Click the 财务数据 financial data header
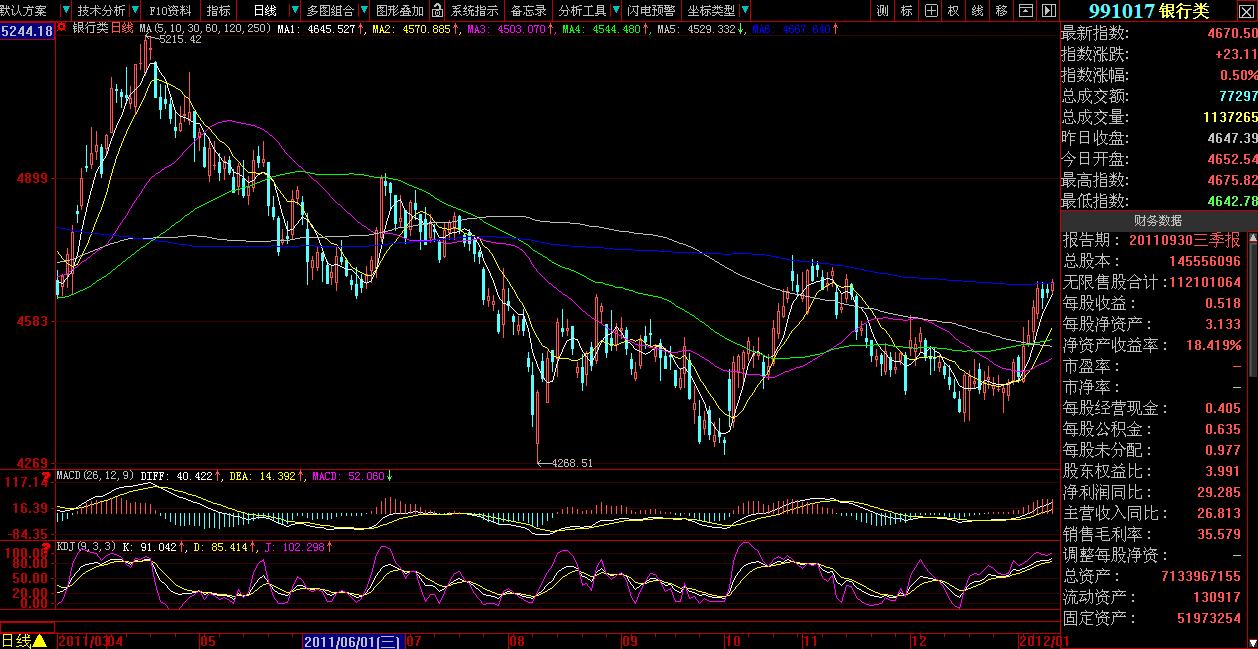The height and width of the screenshot is (649, 1258). point(1157,220)
